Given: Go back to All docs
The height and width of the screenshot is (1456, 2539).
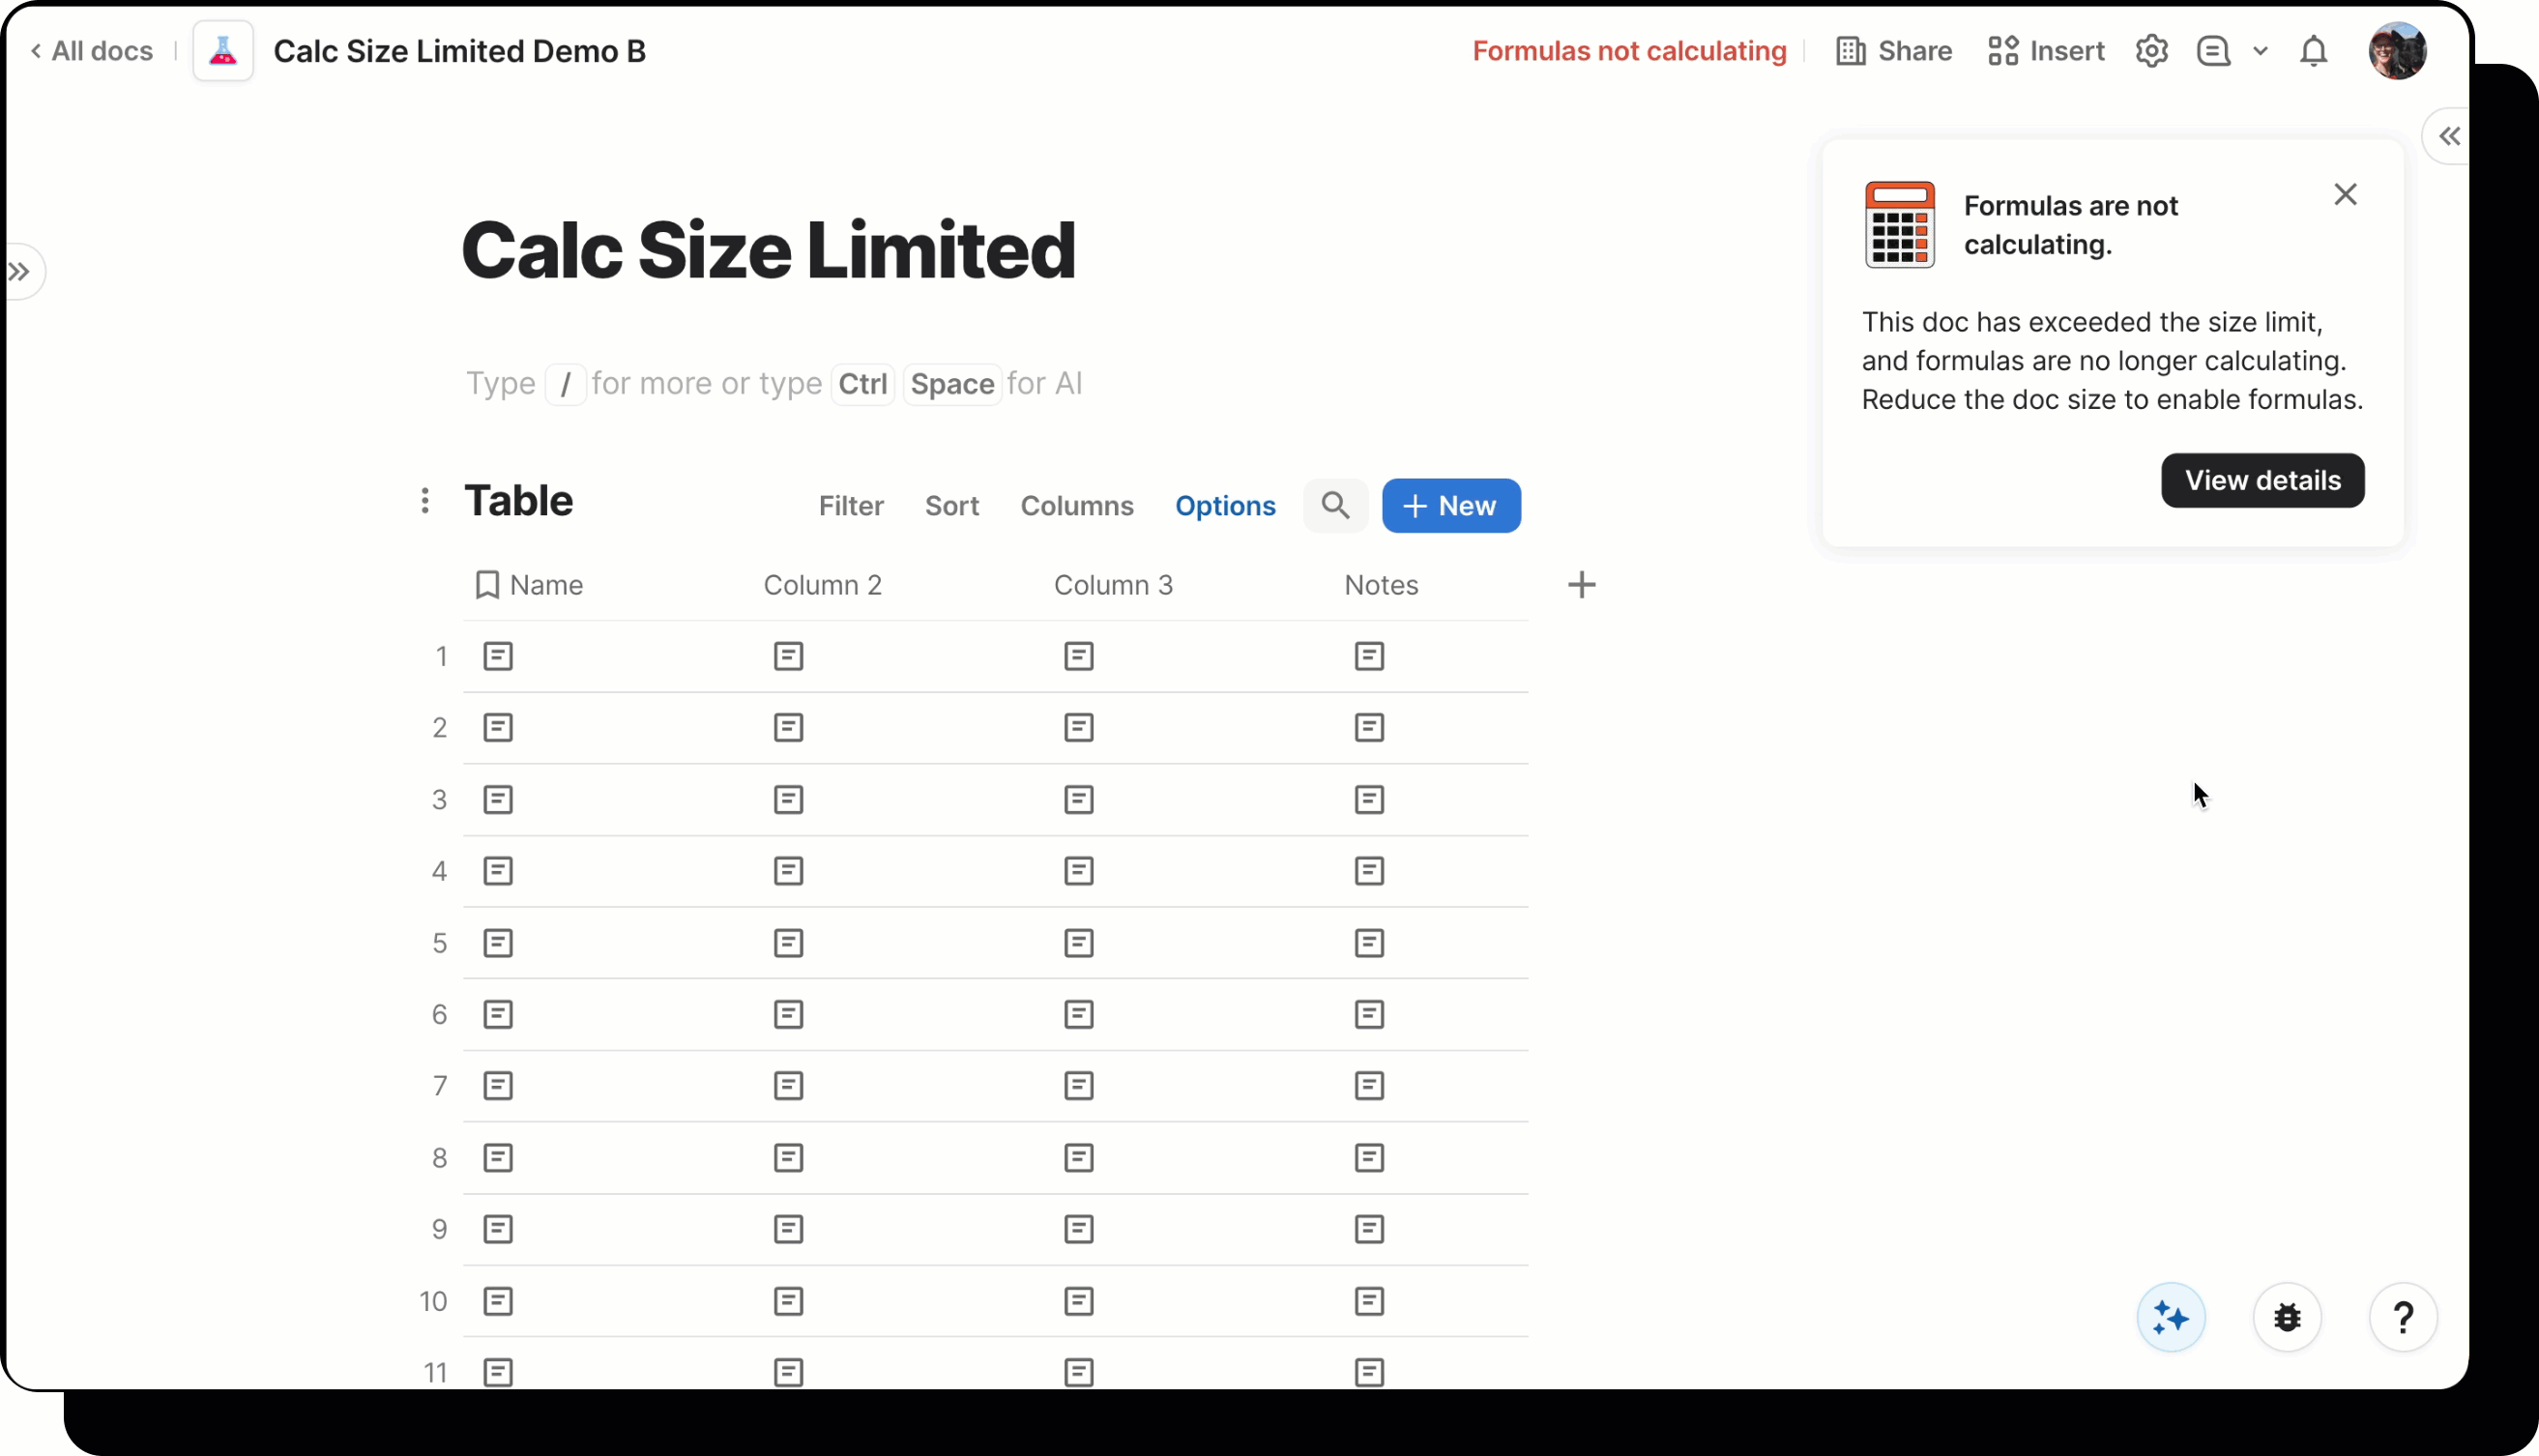Looking at the screenshot, I should click(92, 51).
